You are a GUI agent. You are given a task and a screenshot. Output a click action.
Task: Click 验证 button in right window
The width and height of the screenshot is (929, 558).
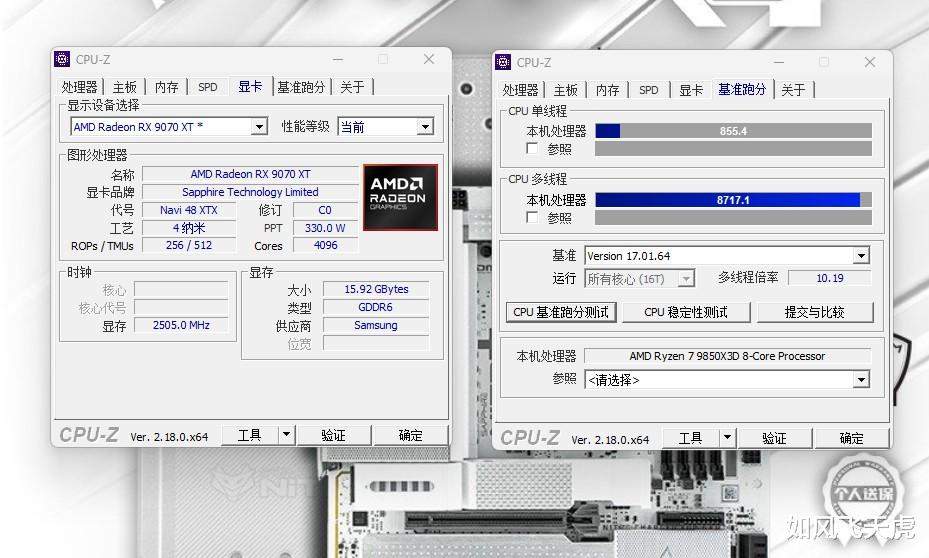pos(774,438)
